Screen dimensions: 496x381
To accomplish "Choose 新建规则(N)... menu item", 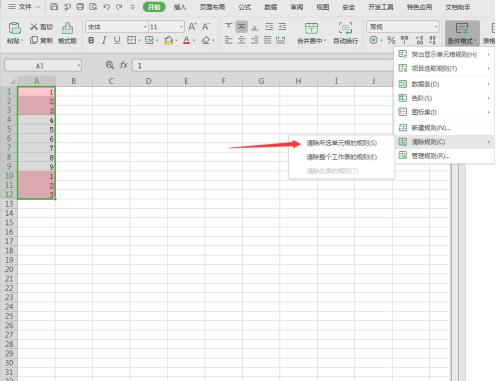I will pyautogui.click(x=444, y=127).
